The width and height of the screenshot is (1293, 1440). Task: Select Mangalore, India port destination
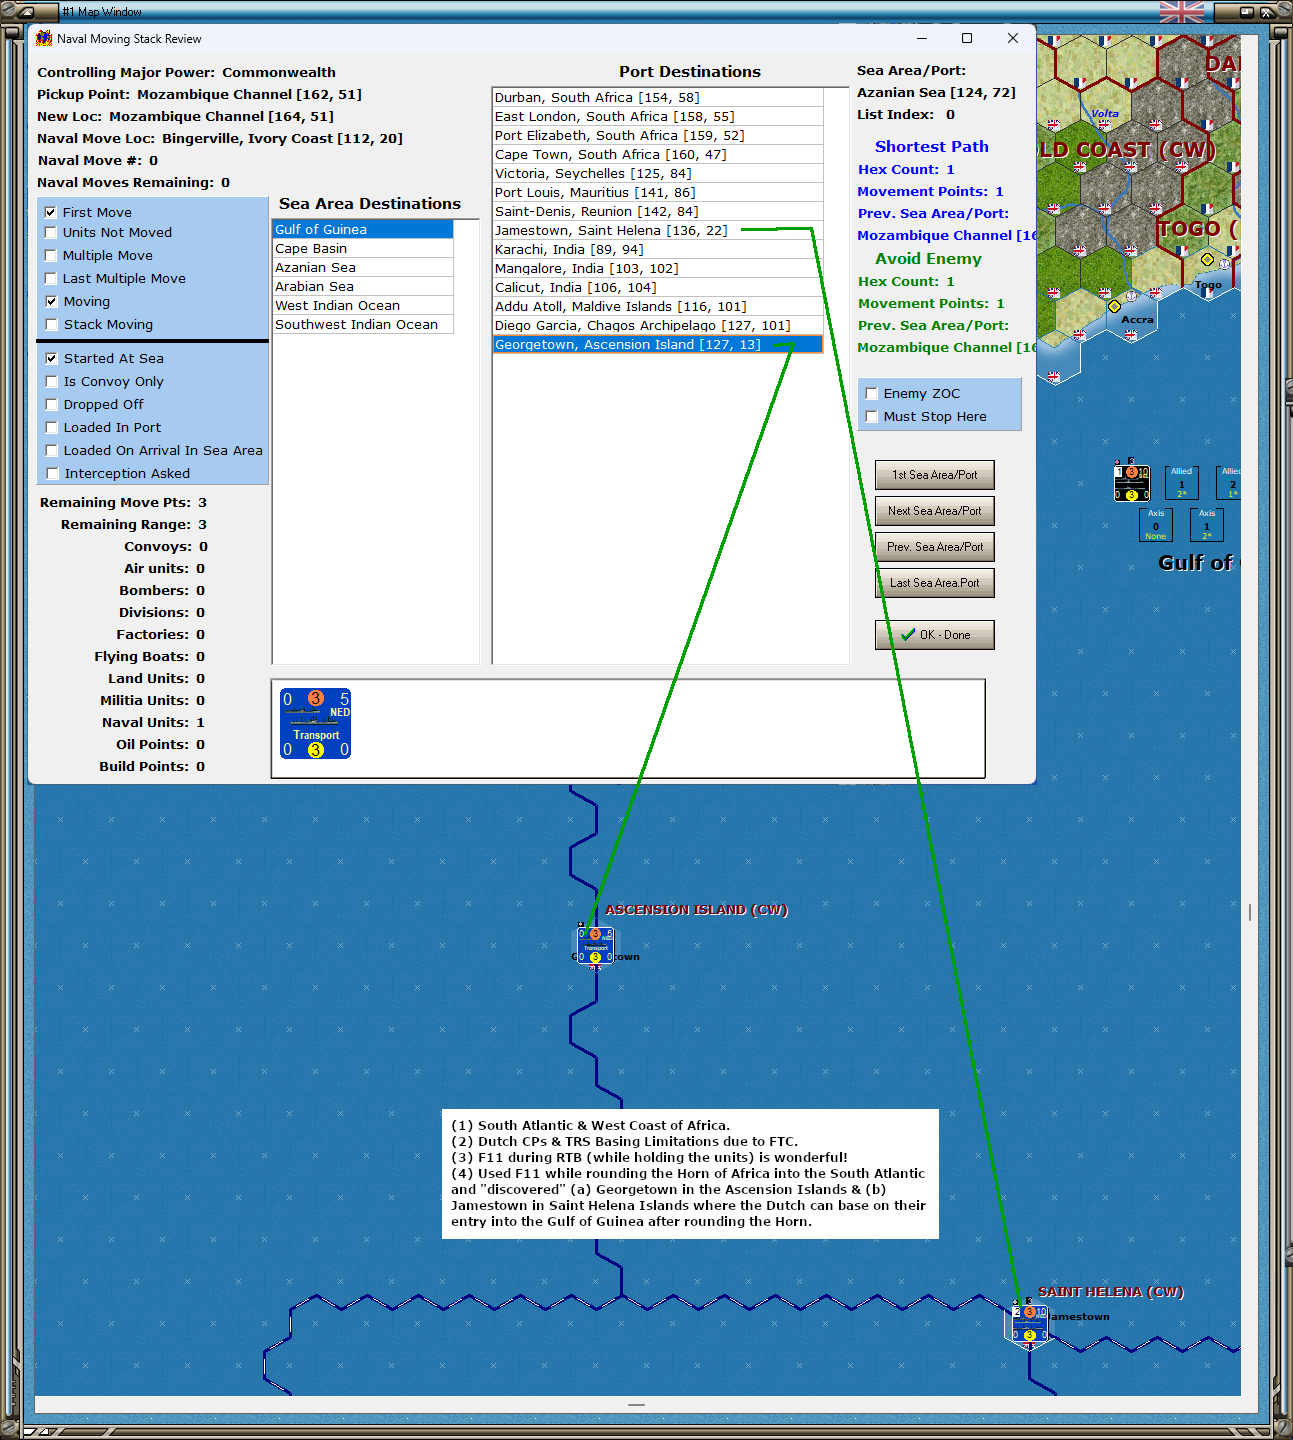(x=658, y=268)
